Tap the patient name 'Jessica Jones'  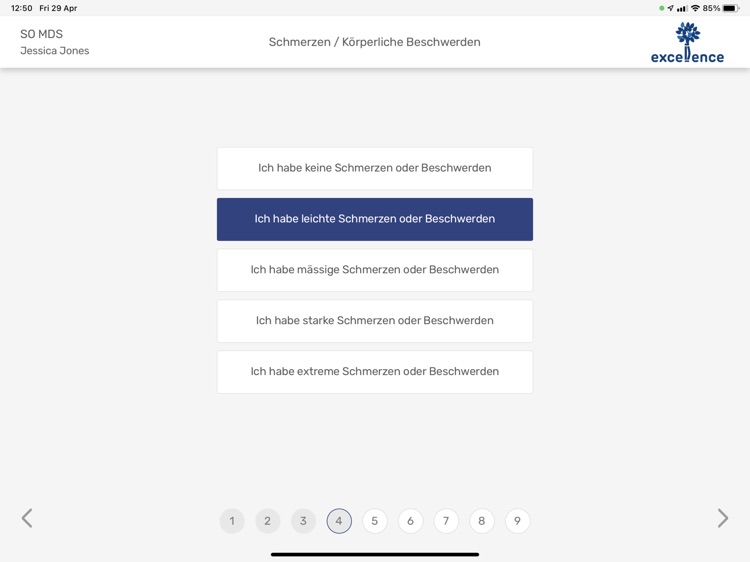tap(55, 51)
